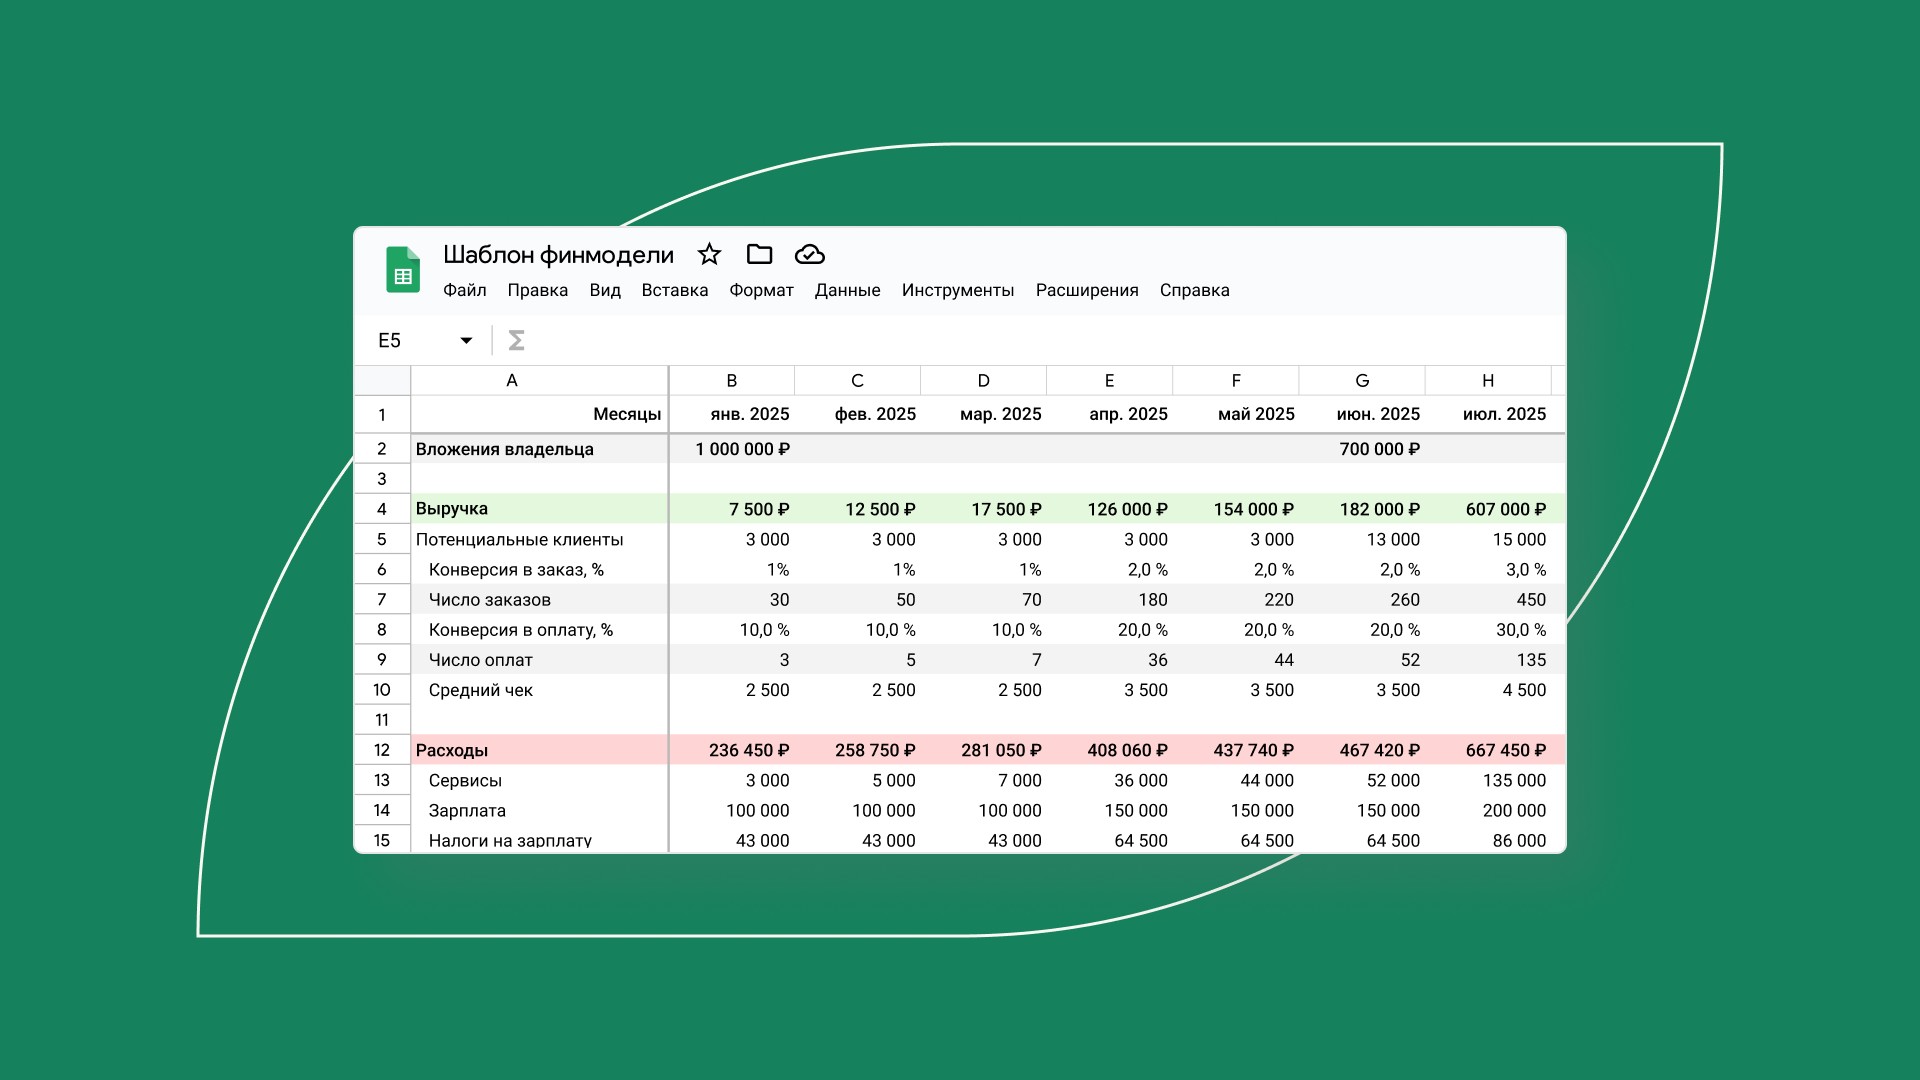The width and height of the screenshot is (1920, 1080).
Task: Open the Данные menu
Action: 847,290
